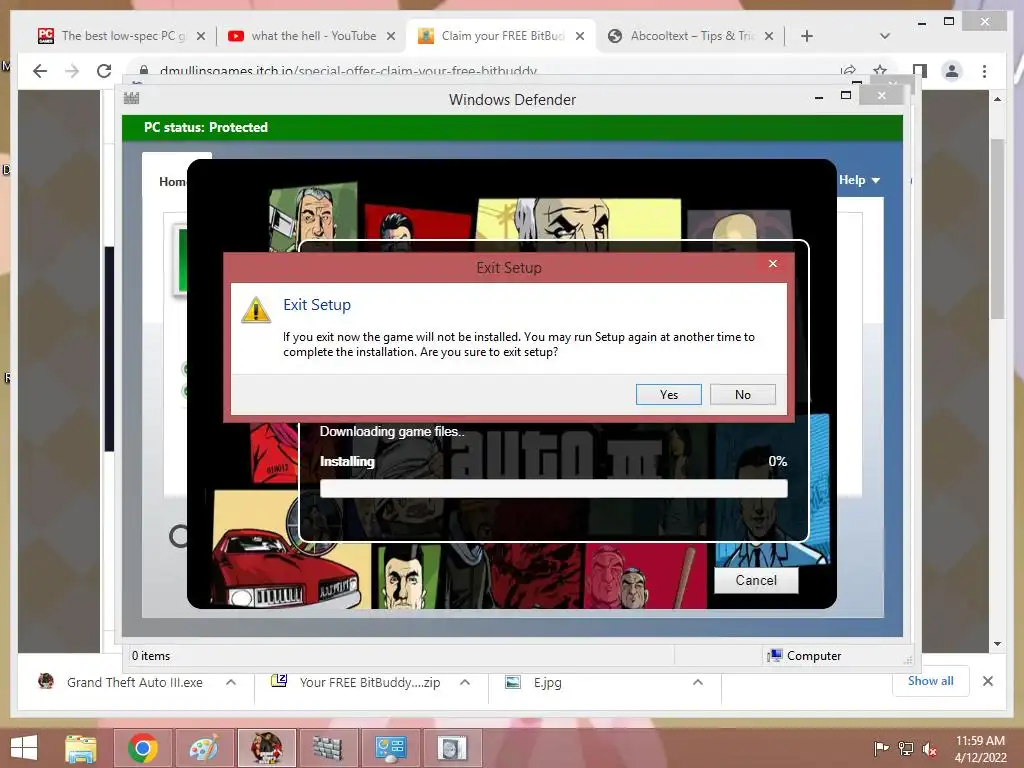
Task: Expand options for Grand Theft Auto III.exe download
Action: (231, 682)
